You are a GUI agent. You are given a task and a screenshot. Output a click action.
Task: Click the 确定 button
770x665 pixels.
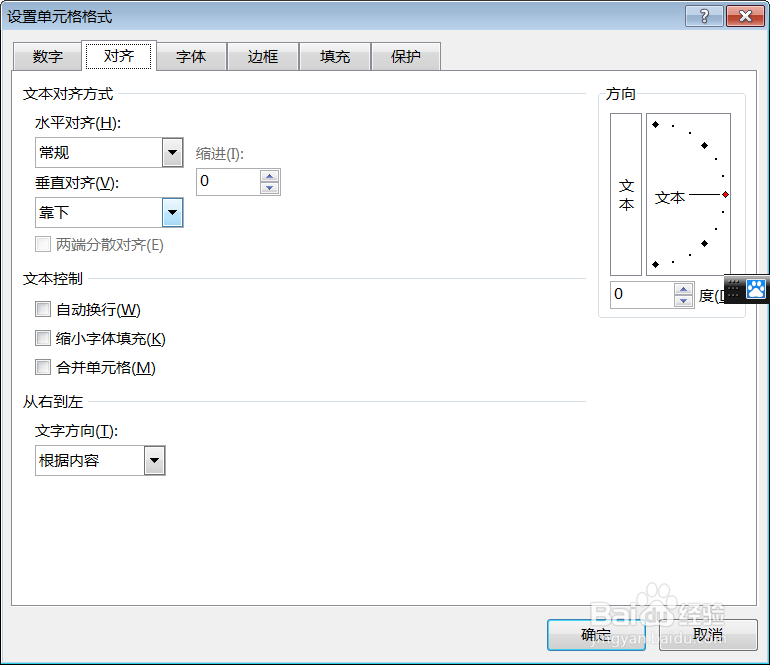coord(596,635)
